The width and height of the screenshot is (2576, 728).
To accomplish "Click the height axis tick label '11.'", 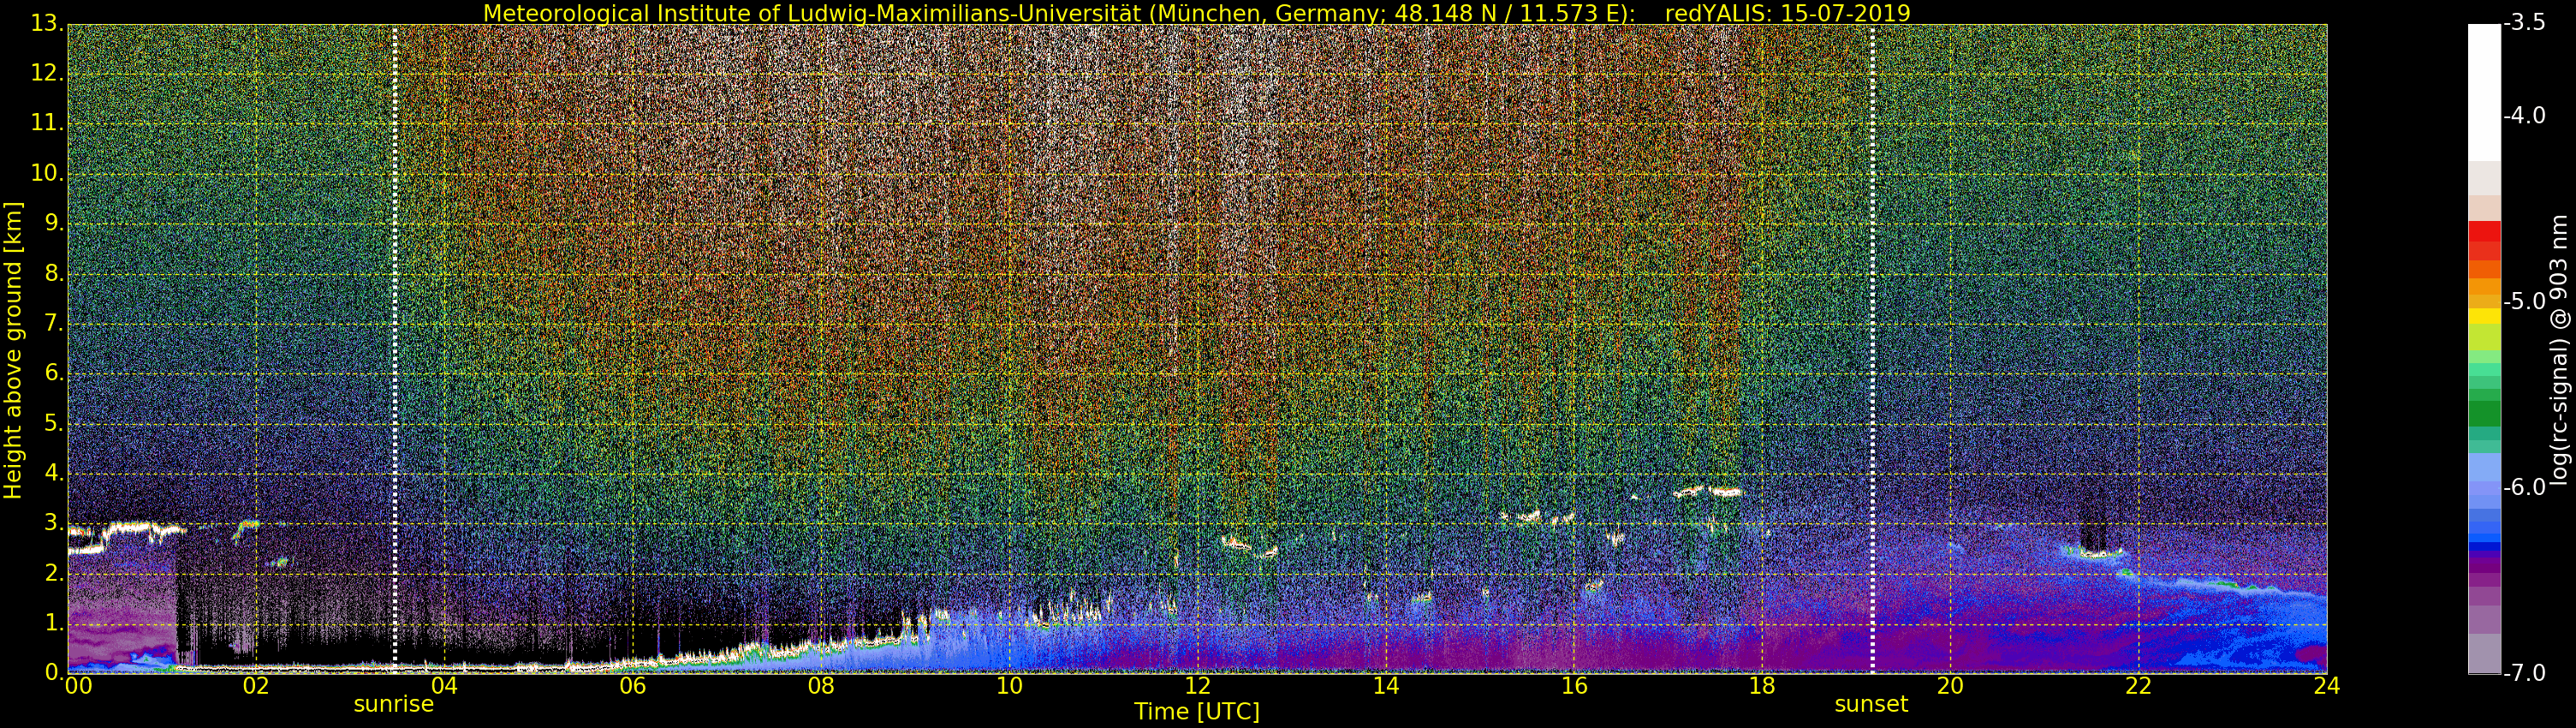I will pyautogui.click(x=47, y=123).
